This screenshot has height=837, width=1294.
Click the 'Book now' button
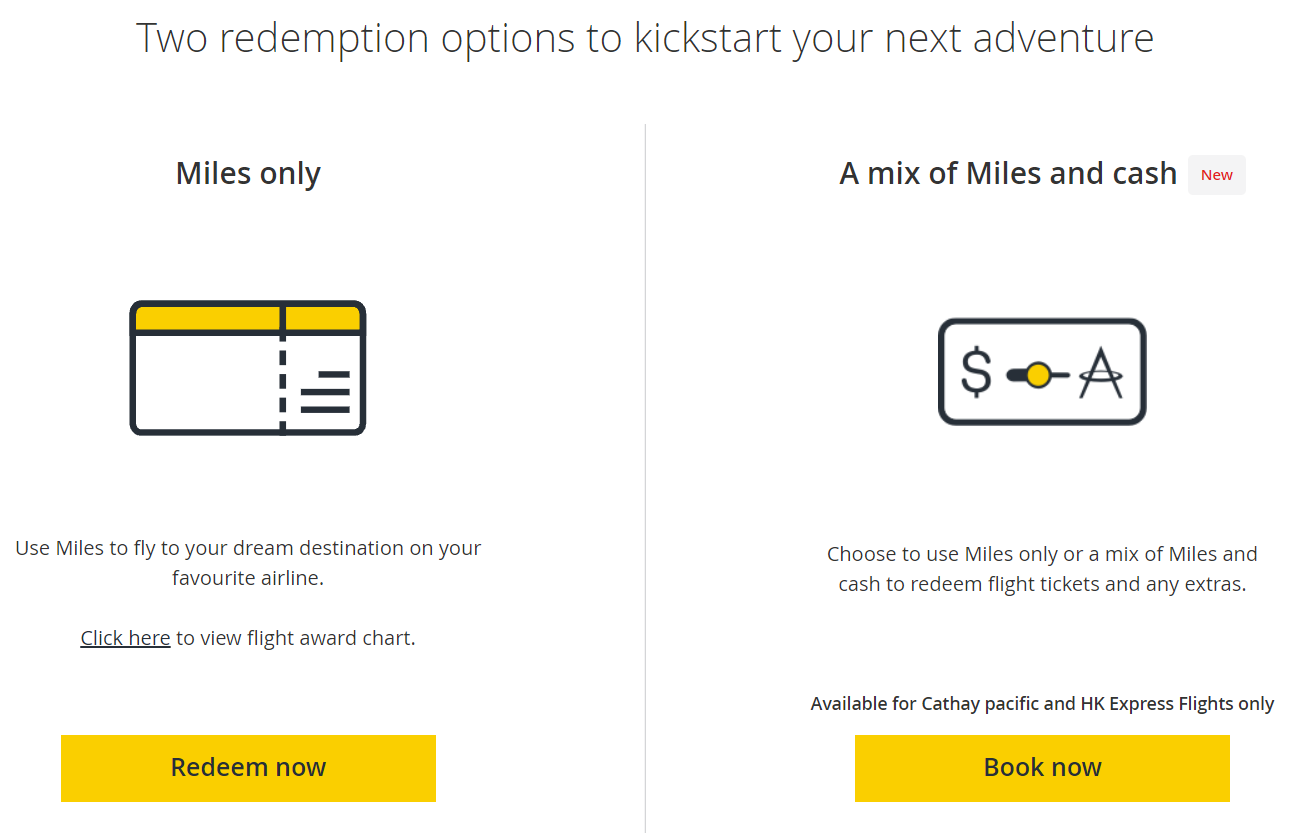(x=1042, y=768)
